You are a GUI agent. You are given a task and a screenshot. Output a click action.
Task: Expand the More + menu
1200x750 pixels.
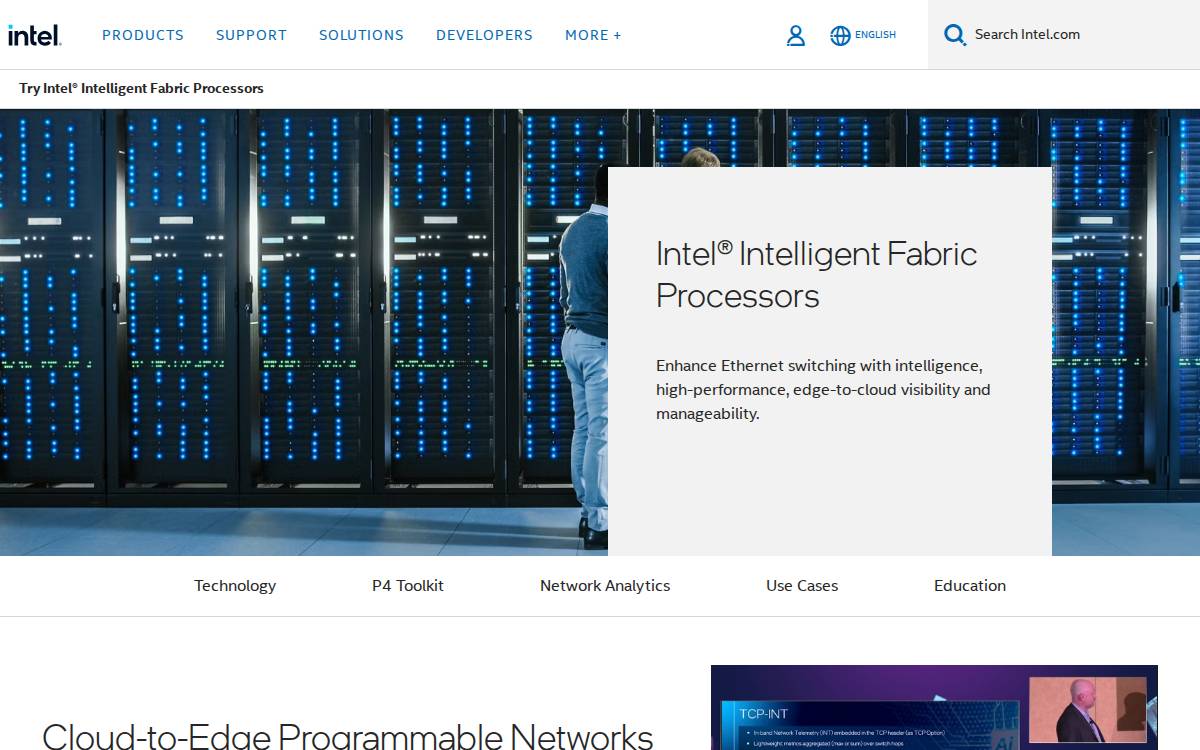click(x=593, y=35)
